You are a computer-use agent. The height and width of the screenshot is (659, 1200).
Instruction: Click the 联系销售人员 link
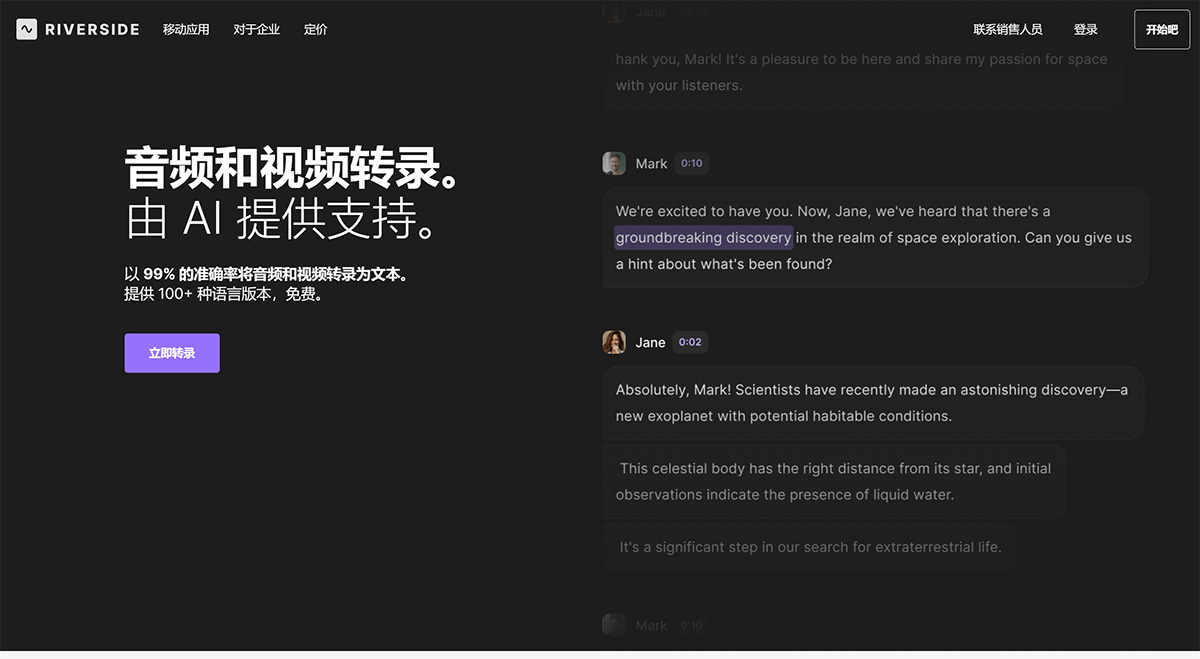[1010, 29]
